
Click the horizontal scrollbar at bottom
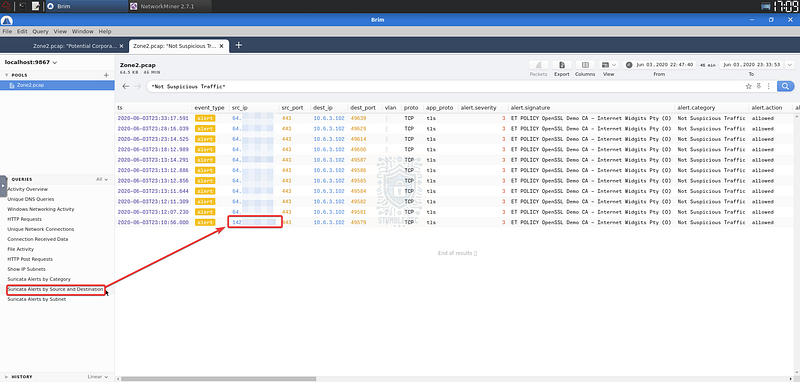[x=218, y=379]
